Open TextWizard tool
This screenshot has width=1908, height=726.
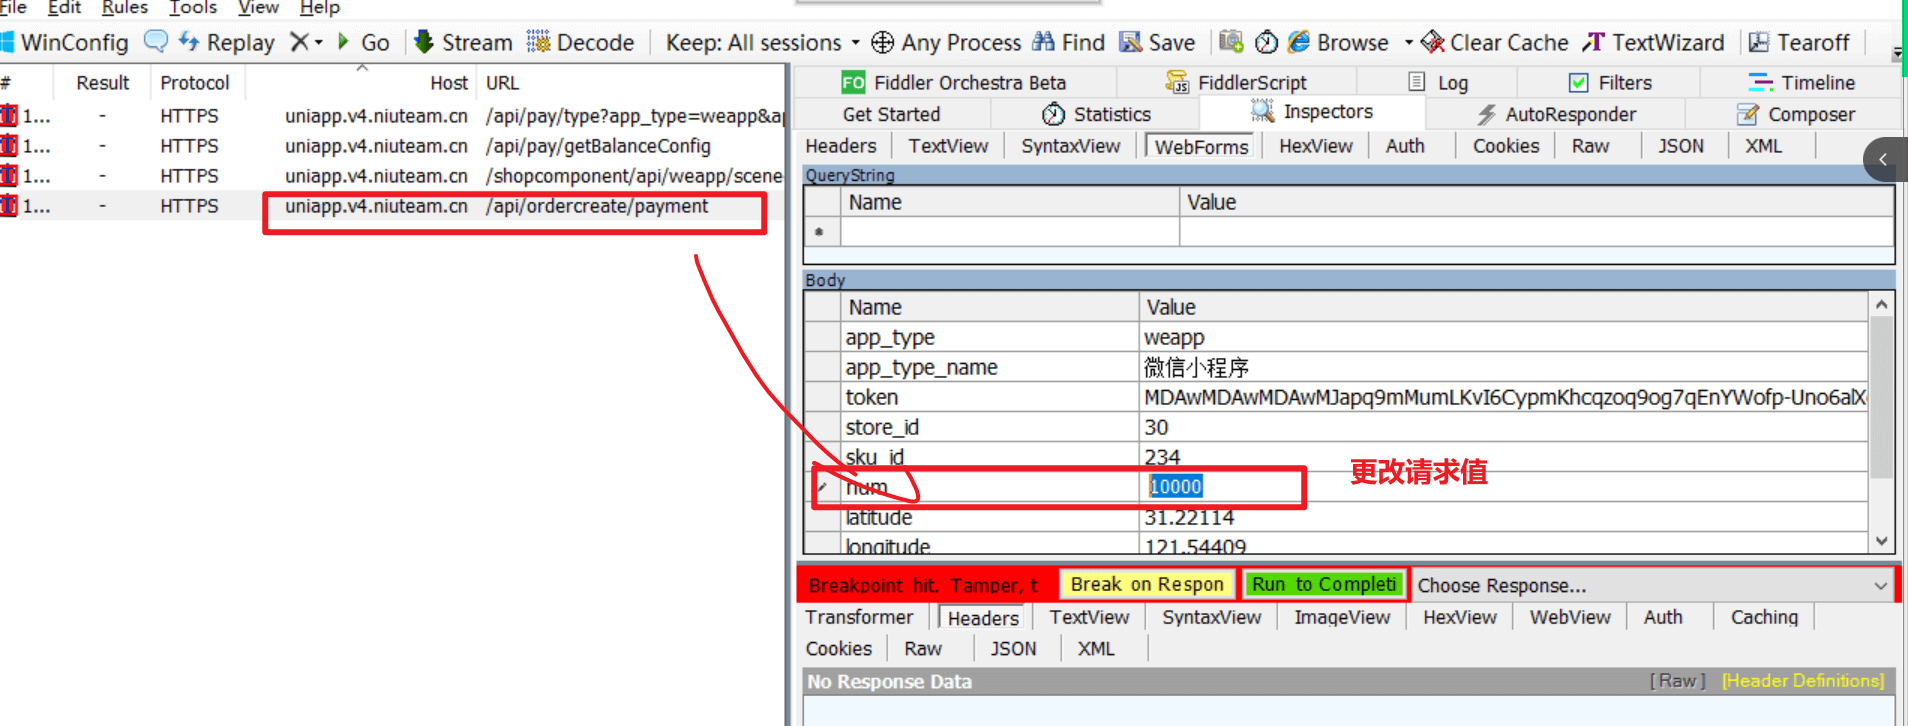[1654, 42]
